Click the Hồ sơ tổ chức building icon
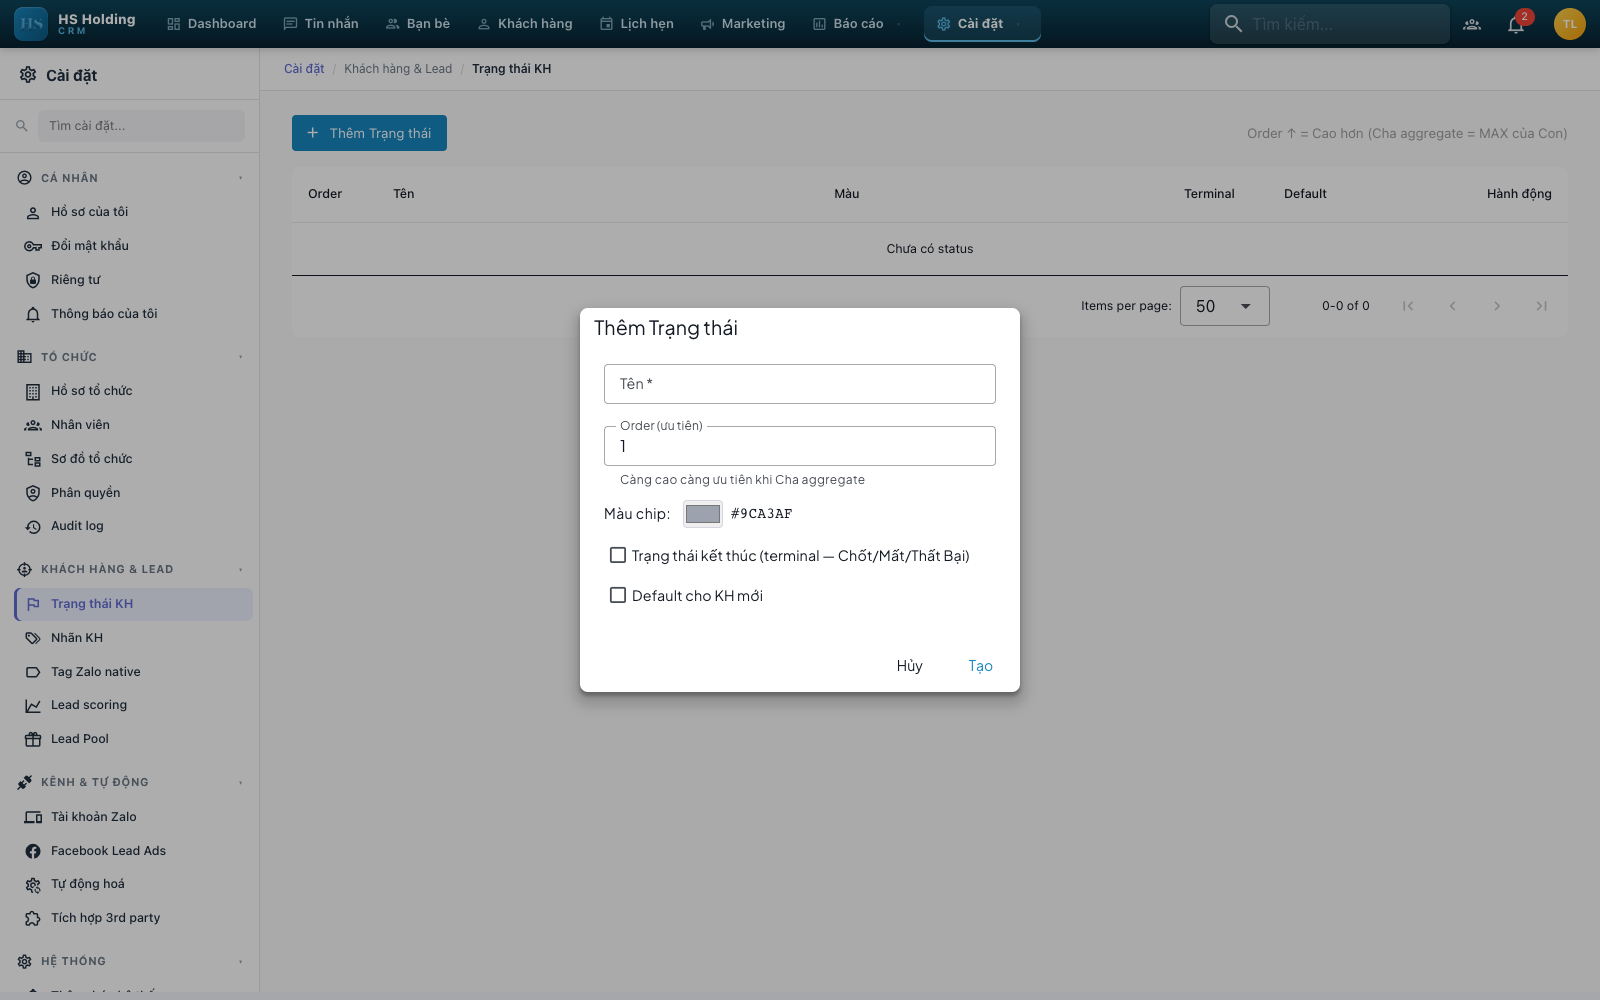This screenshot has height=1000, width=1600. coord(33,391)
